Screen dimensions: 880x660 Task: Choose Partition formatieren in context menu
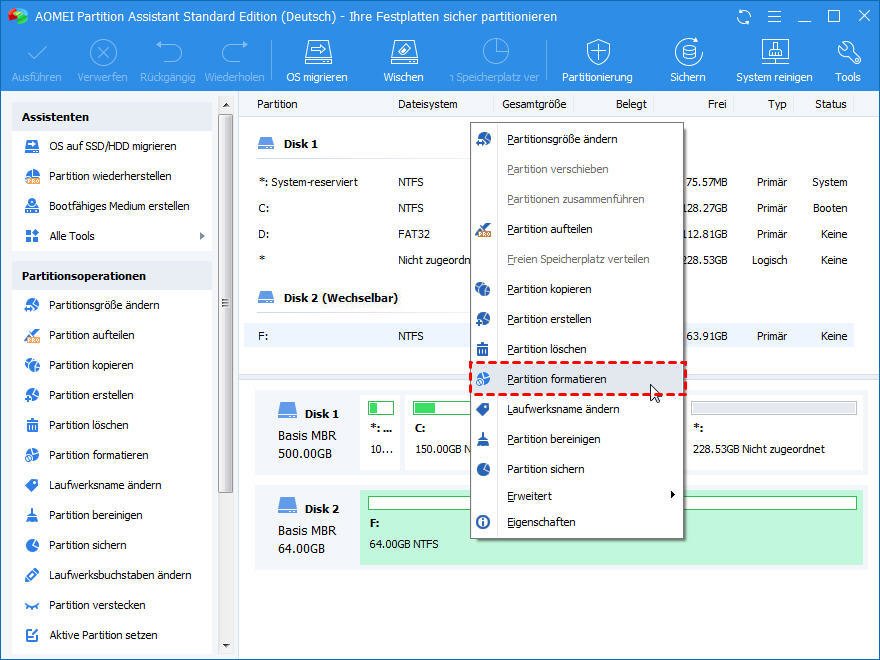(x=577, y=379)
